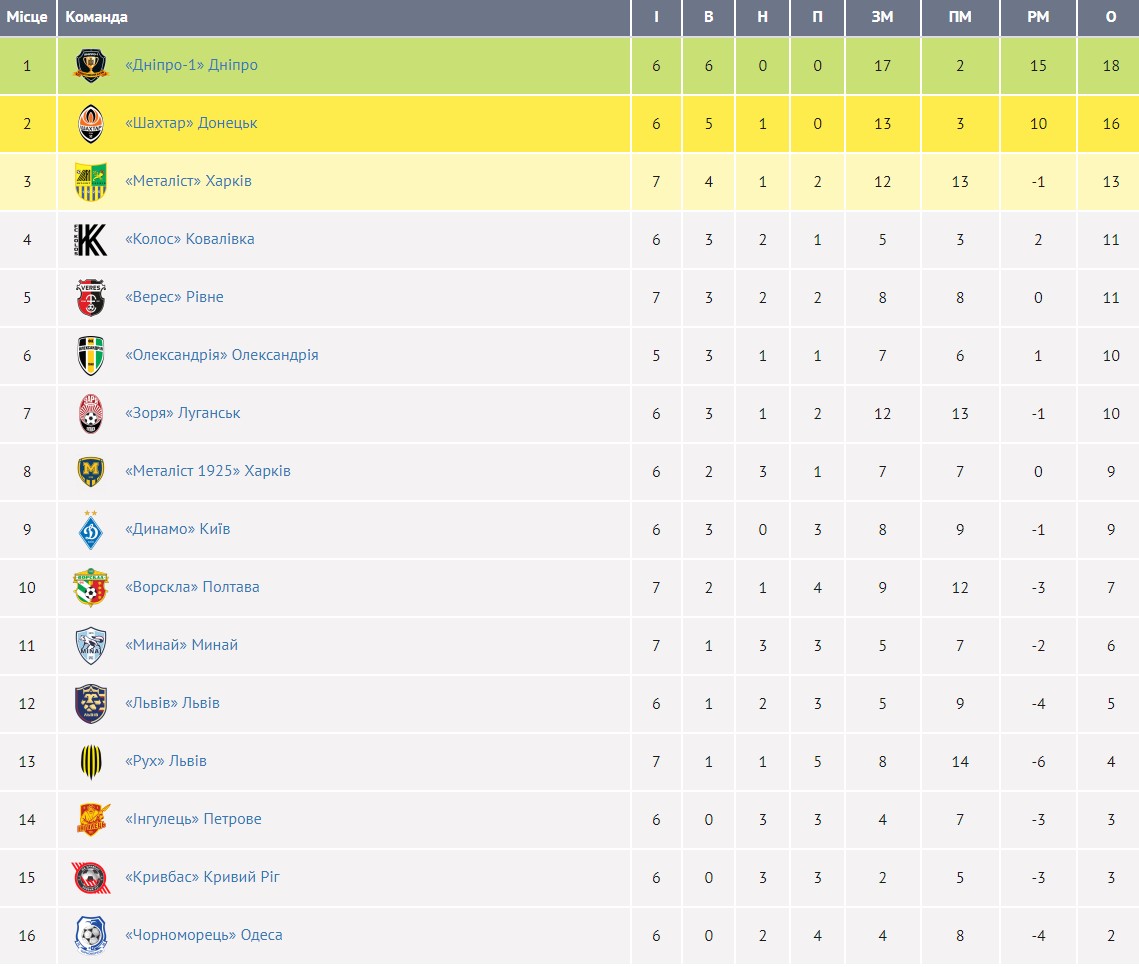Image resolution: width=1139 pixels, height=967 pixels.
Task: Click the Shakhtar Donetsk club crest
Action: (x=91, y=124)
